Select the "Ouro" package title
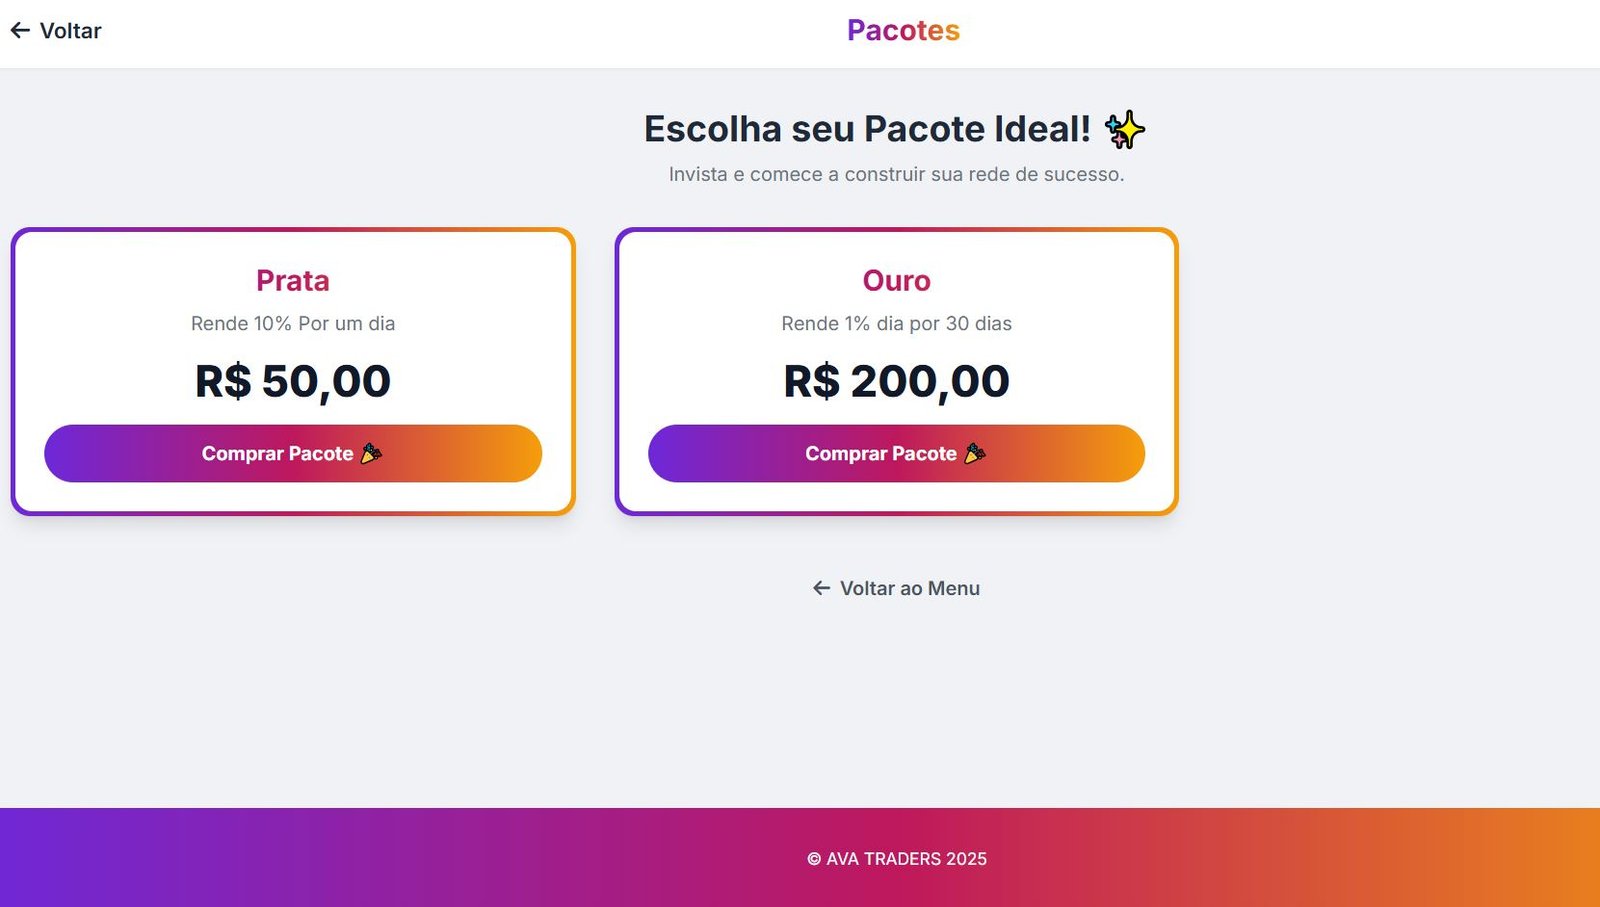1600x907 pixels. [x=897, y=280]
